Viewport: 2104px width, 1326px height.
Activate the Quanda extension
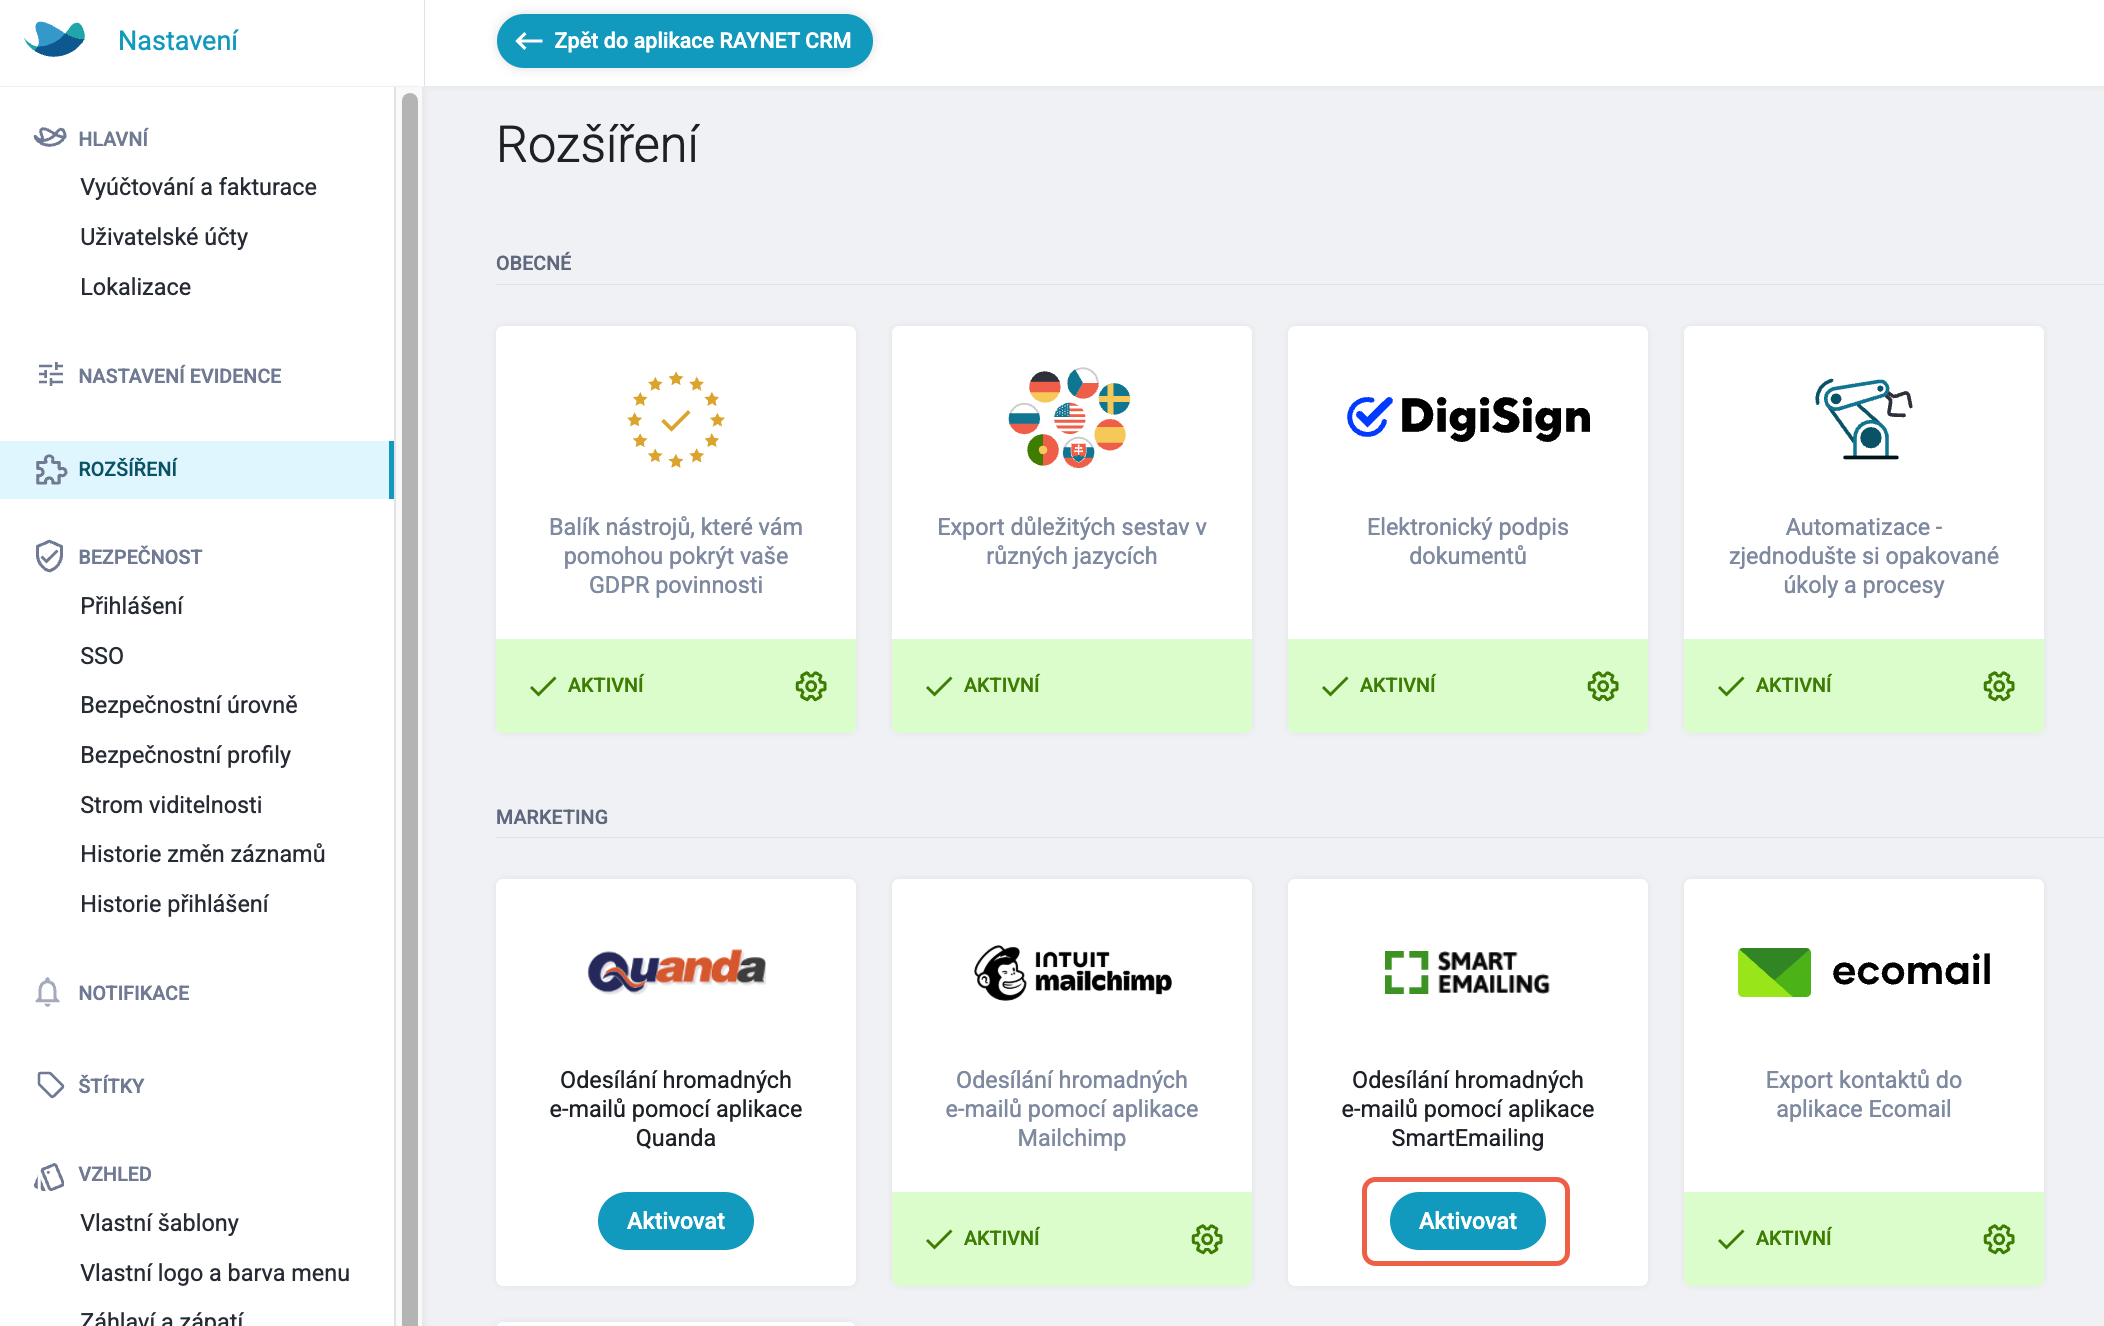(676, 1221)
